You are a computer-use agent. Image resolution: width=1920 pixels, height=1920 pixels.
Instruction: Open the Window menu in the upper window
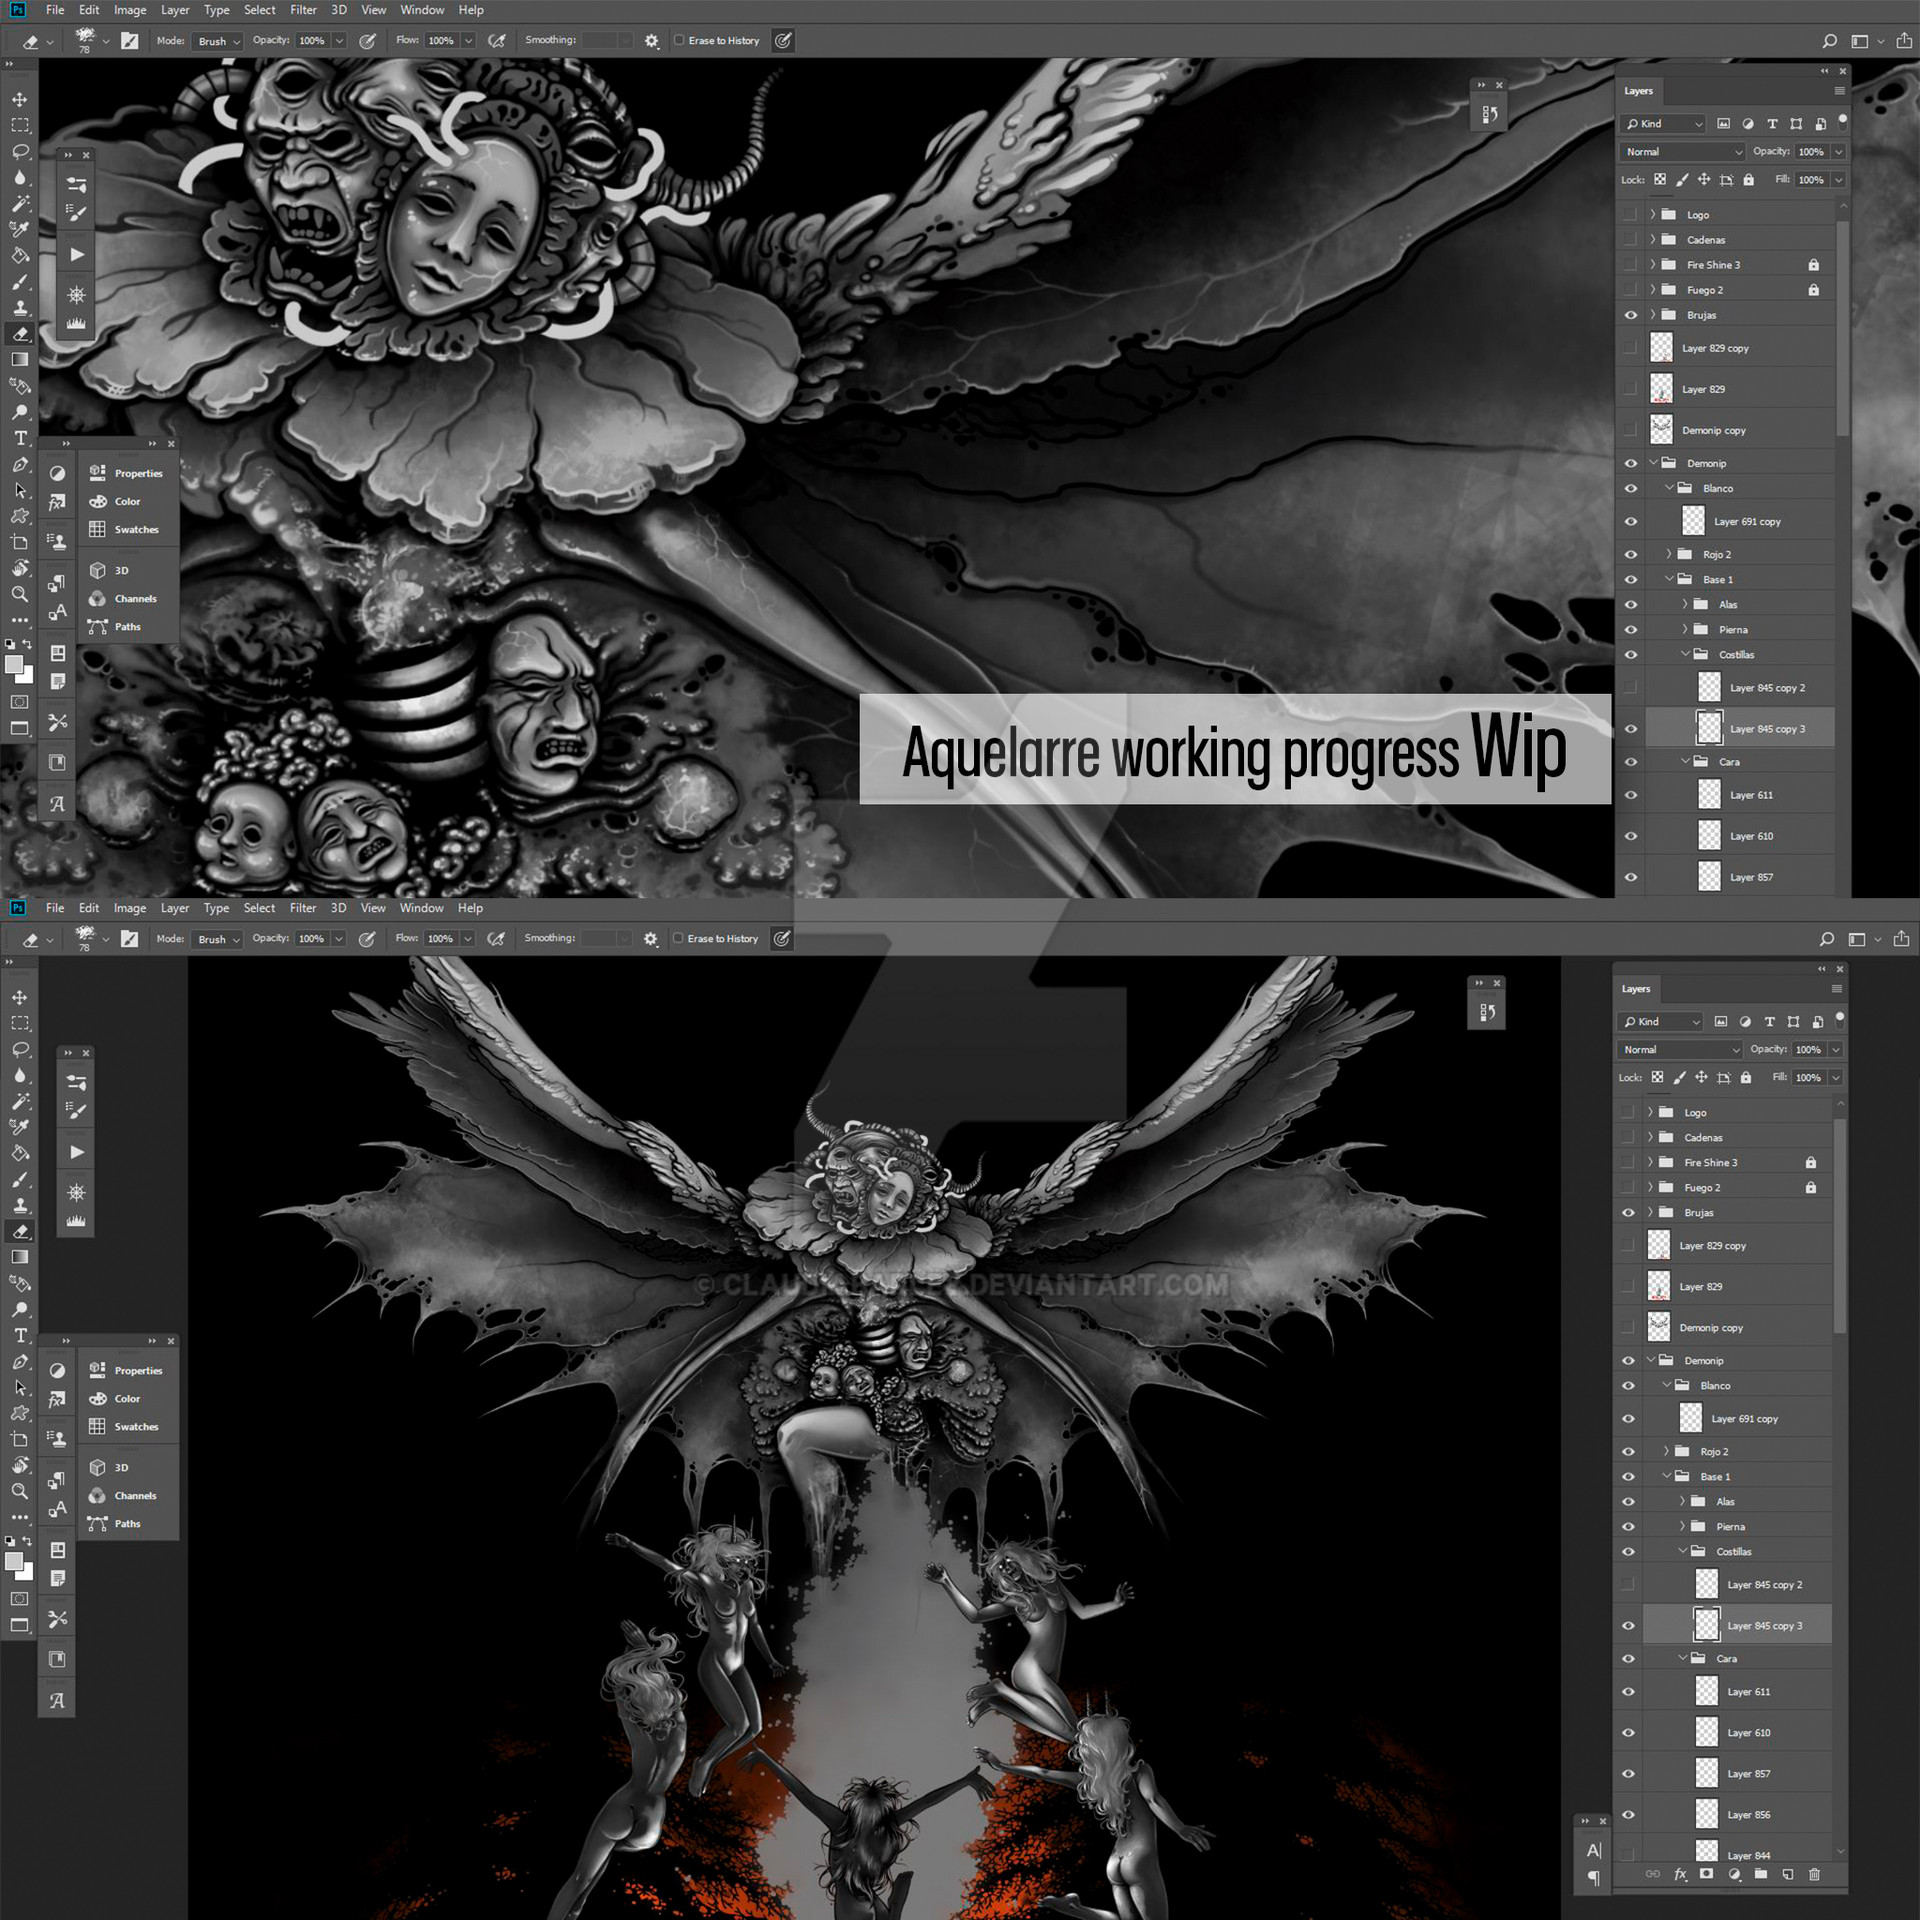coord(422,10)
